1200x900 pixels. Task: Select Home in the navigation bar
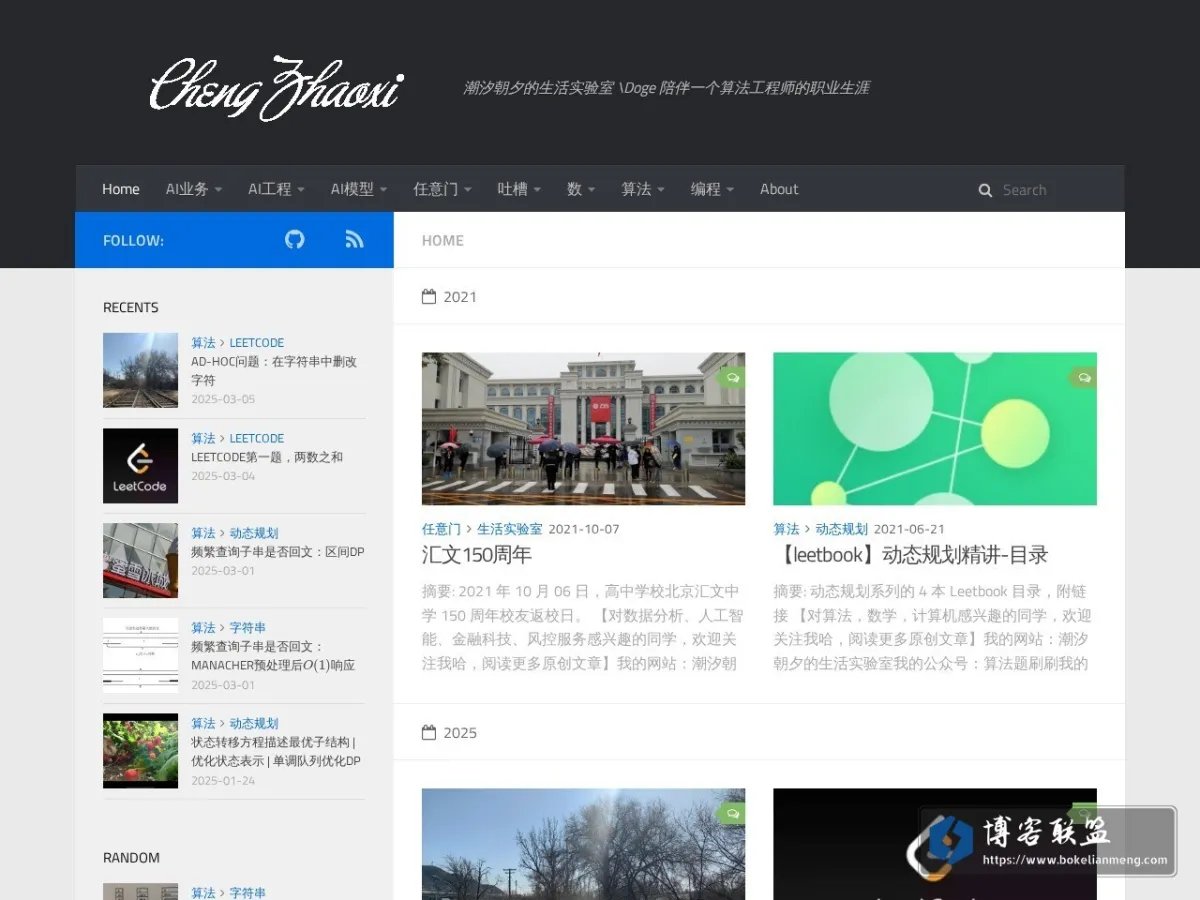click(121, 189)
